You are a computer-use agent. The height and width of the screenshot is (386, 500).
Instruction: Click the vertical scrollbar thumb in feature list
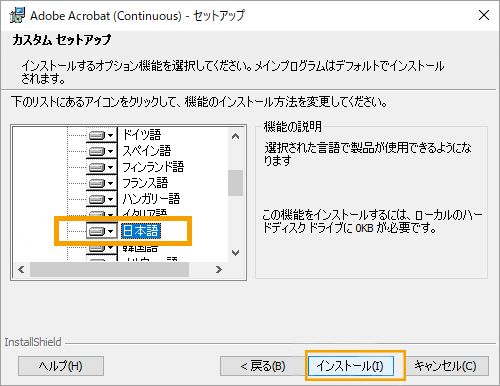[236, 183]
